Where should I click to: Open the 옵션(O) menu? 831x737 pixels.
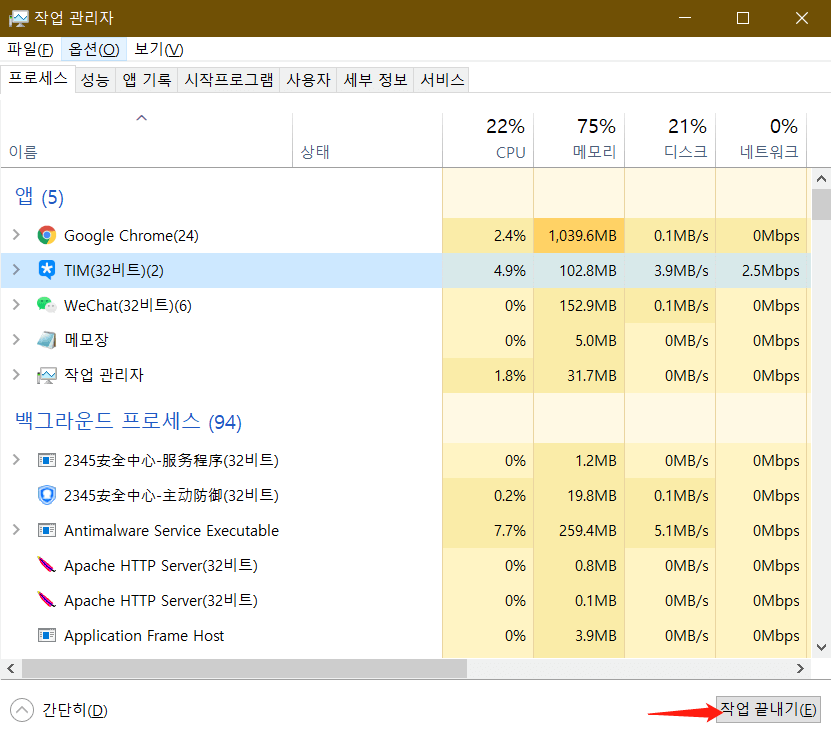92,49
